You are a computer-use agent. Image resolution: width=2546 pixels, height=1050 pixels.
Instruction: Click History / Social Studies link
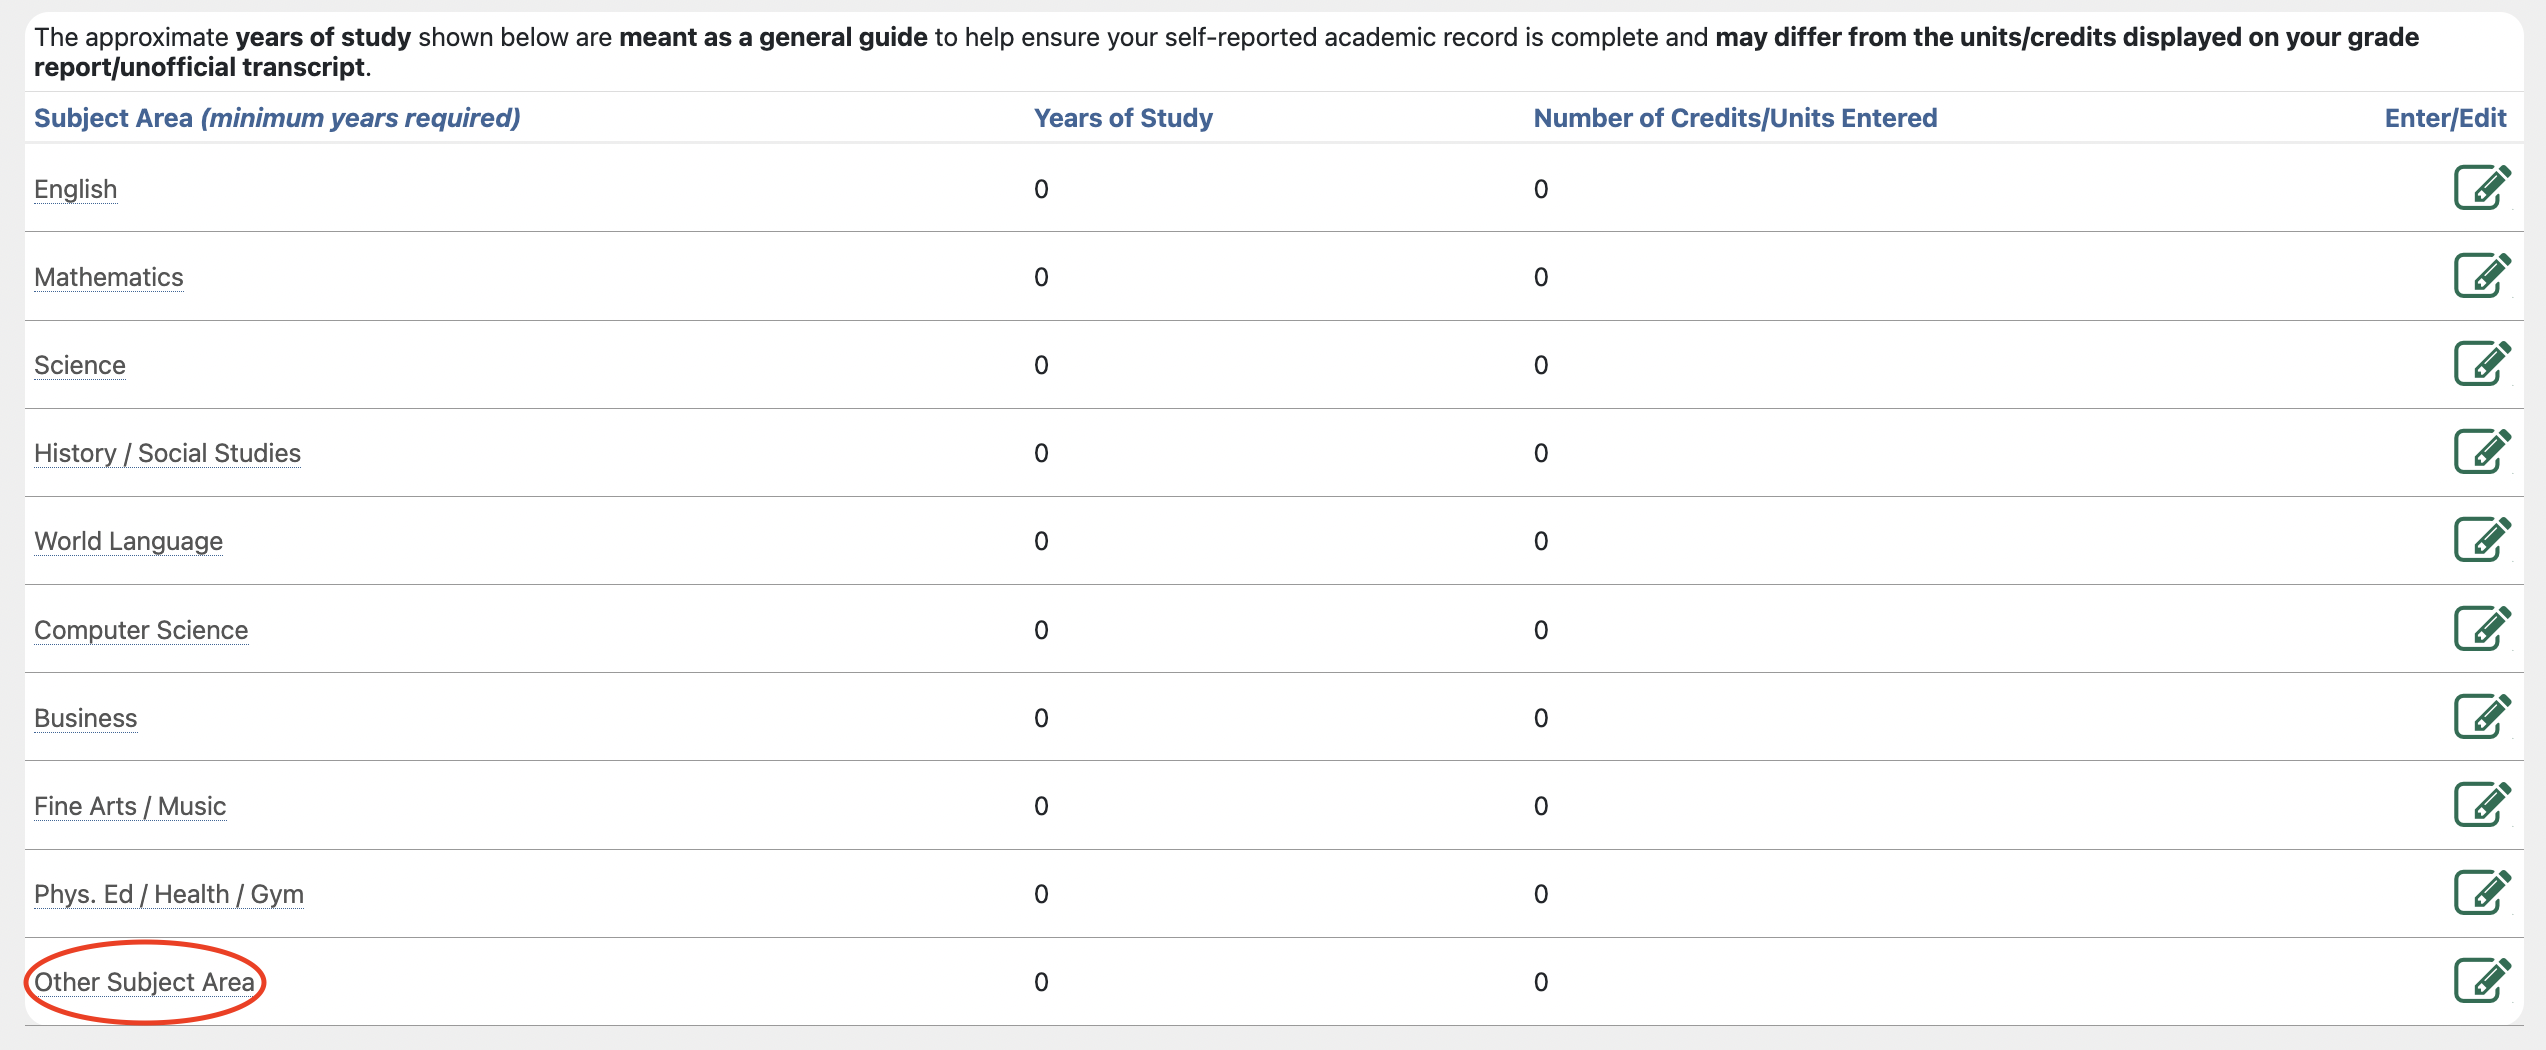point(167,453)
